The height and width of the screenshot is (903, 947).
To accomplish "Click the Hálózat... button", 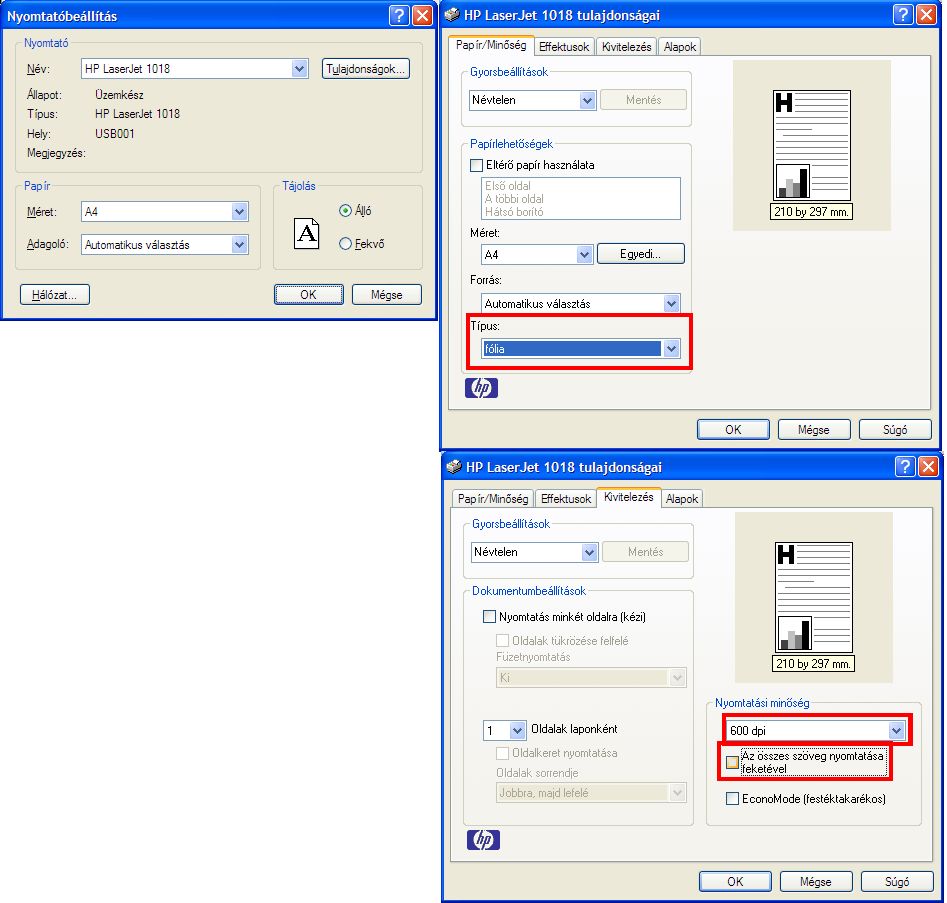I will point(54,295).
